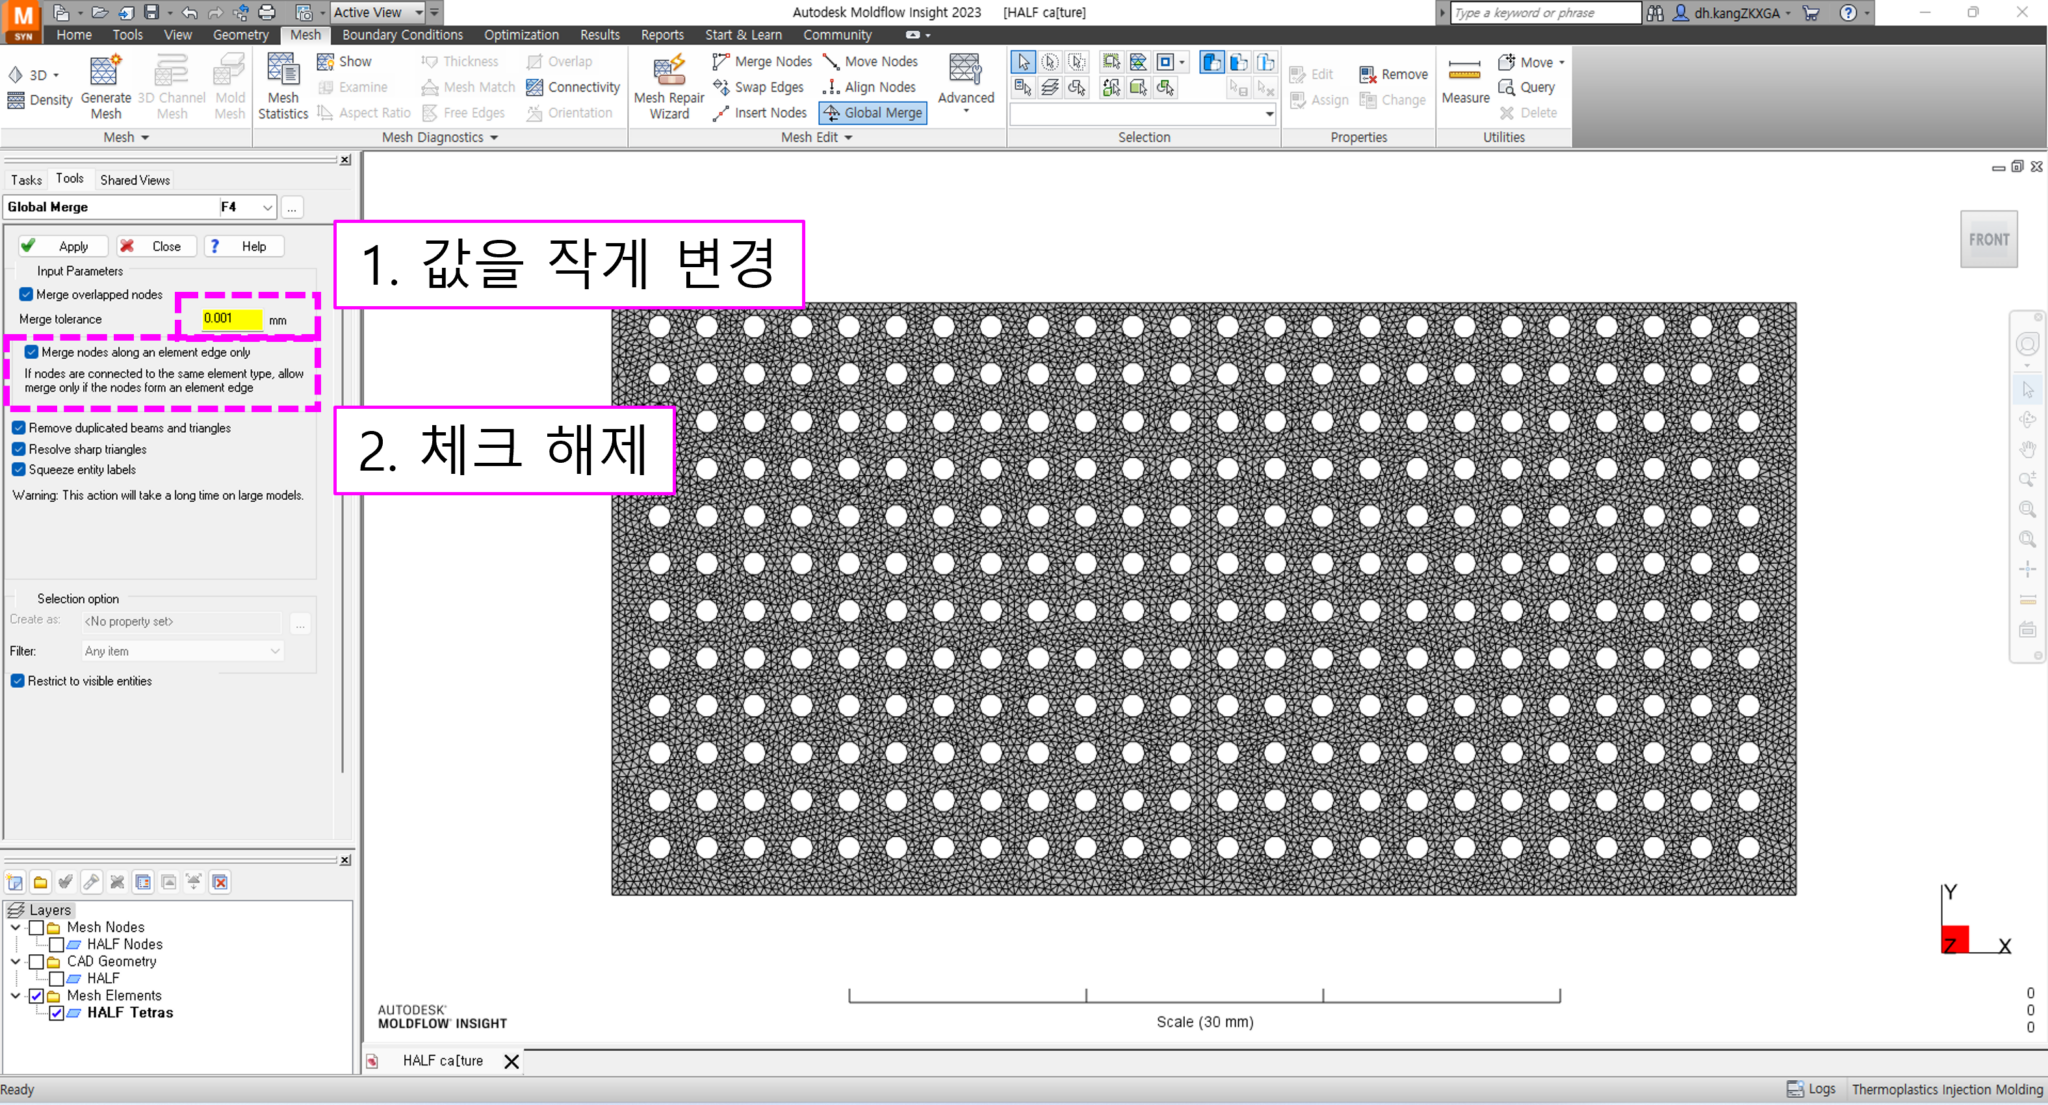This screenshot has height=1105, width=2048.
Task: Open the Mesh Repair Wizard
Action: (x=668, y=86)
